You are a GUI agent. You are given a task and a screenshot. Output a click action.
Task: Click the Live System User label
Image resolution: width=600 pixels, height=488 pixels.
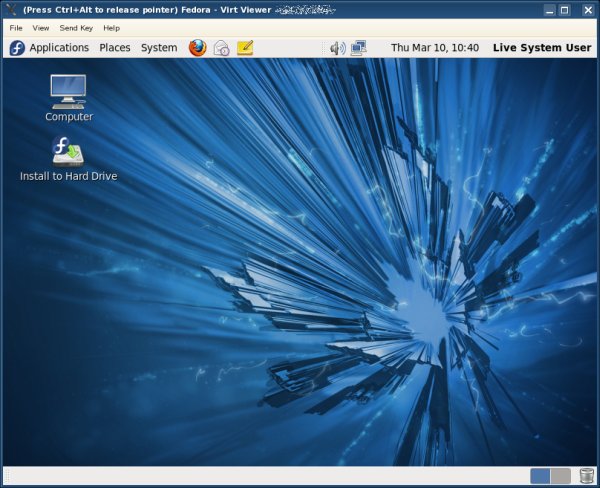click(542, 48)
